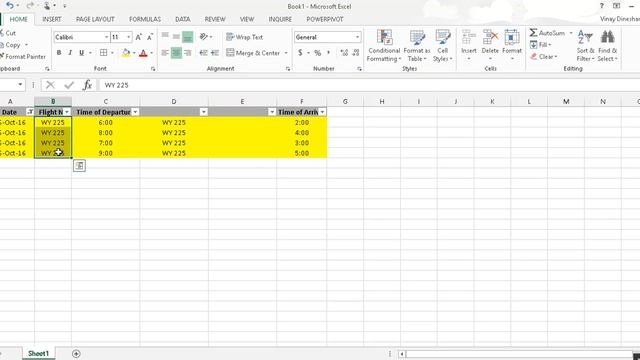Switch to INSERT ribbon tab
Viewport: 640px width, 360px height.
52,19
